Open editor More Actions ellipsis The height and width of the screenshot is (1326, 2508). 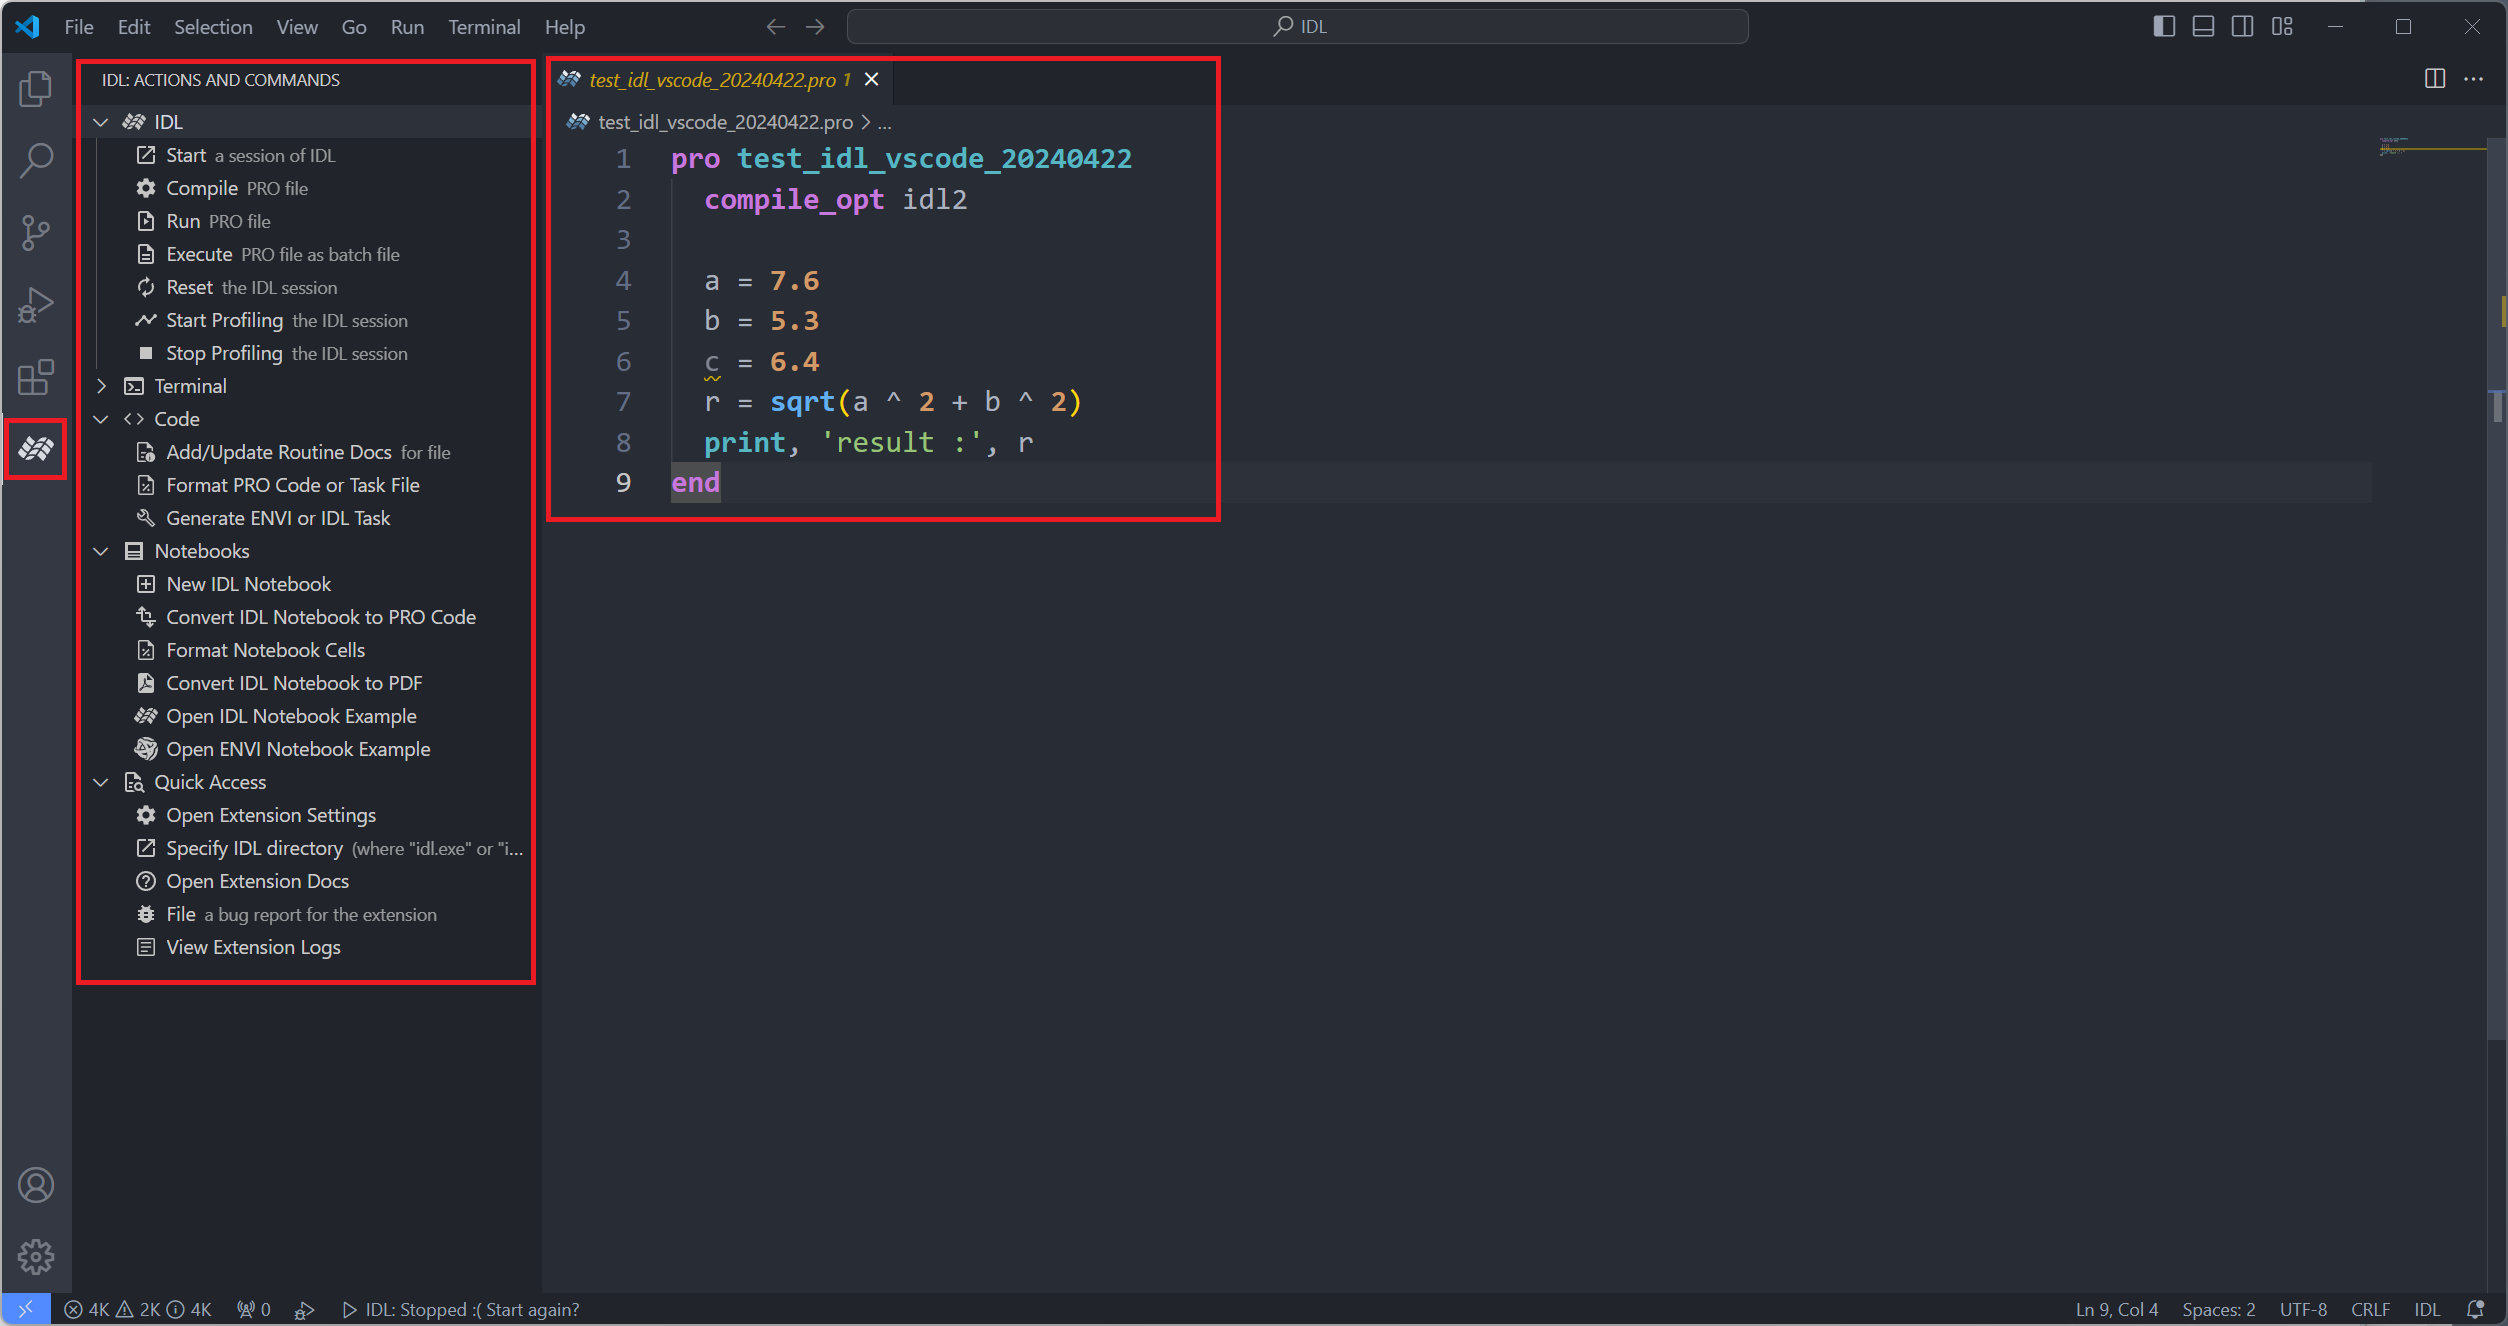point(2474,79)
